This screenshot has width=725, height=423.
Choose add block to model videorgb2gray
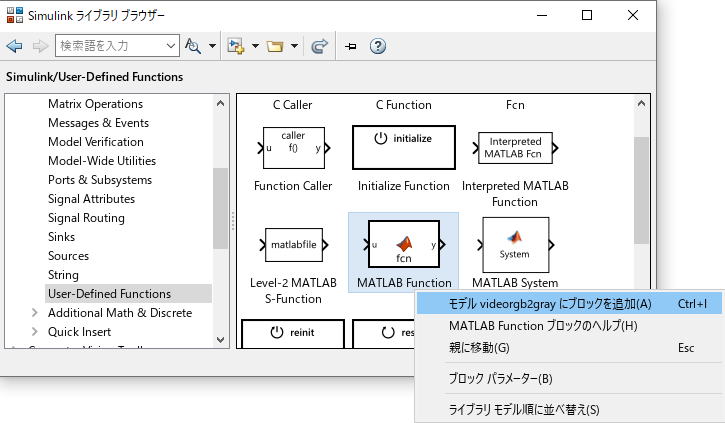[569, 304]
